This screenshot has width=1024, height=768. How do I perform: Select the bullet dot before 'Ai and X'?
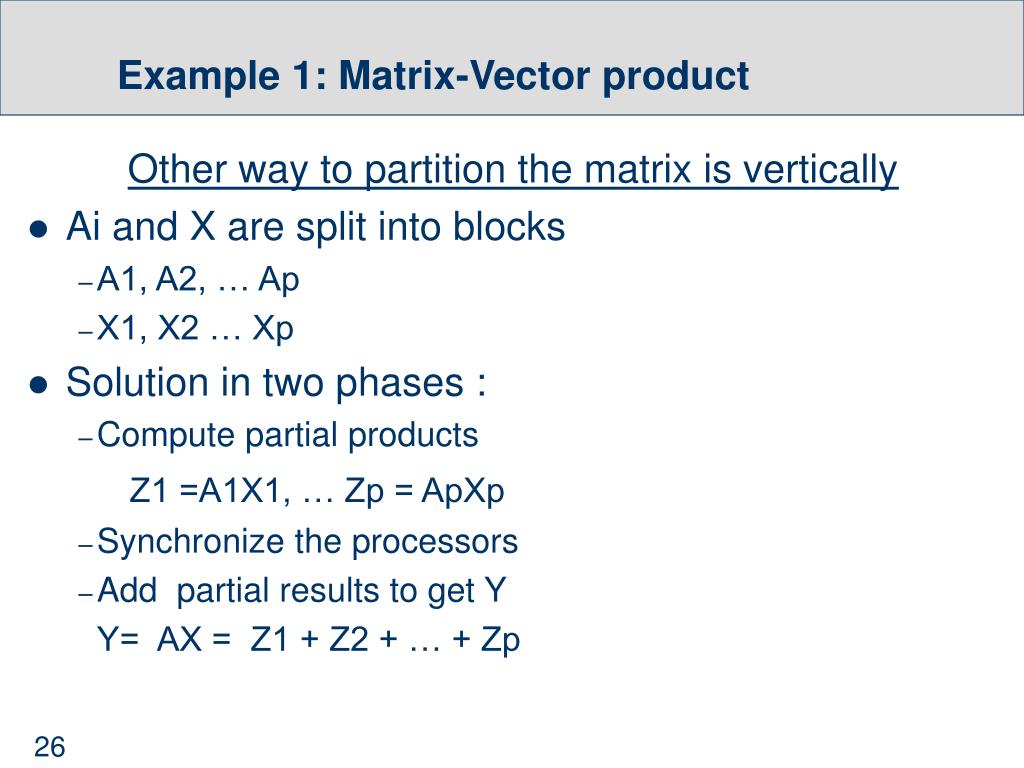[x=39, y=229]
